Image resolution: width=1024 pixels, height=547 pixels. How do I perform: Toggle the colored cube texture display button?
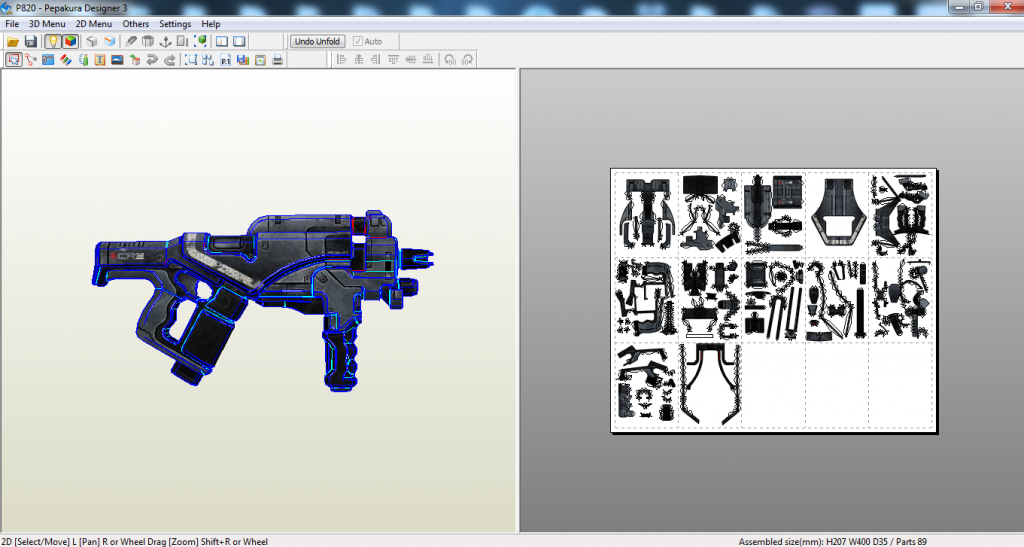(71, 41)
